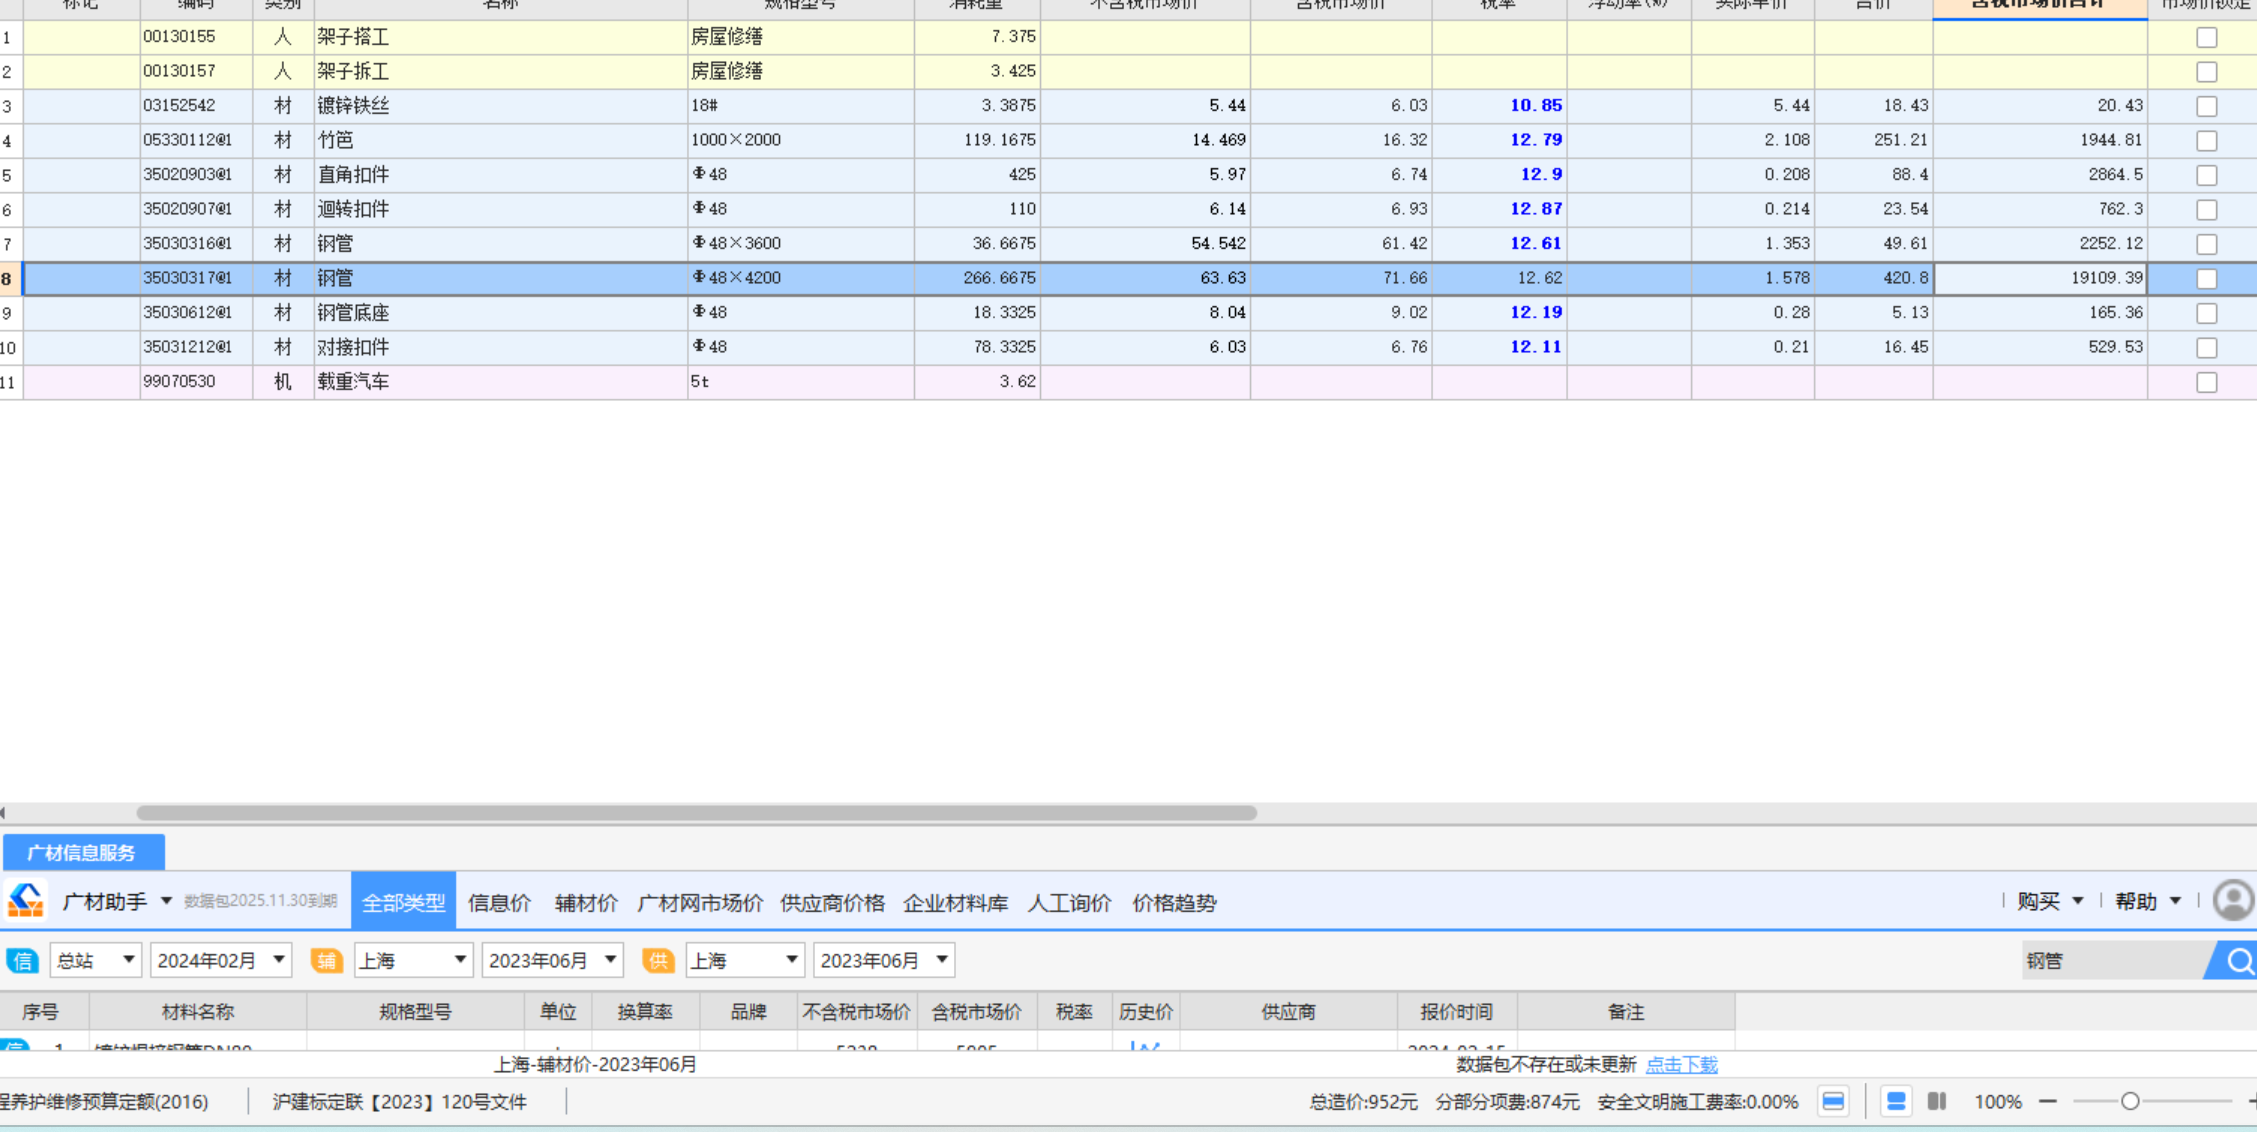
Task: Select the 企业材料库 tab
Action: (x=955, y=903)
